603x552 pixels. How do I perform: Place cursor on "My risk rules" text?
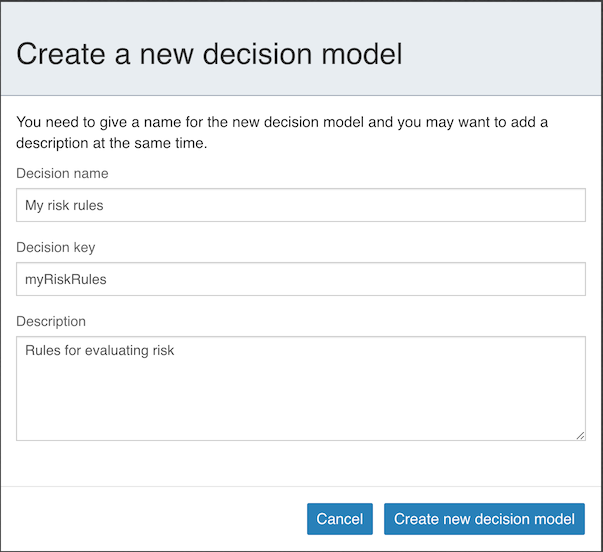(64, 206)
